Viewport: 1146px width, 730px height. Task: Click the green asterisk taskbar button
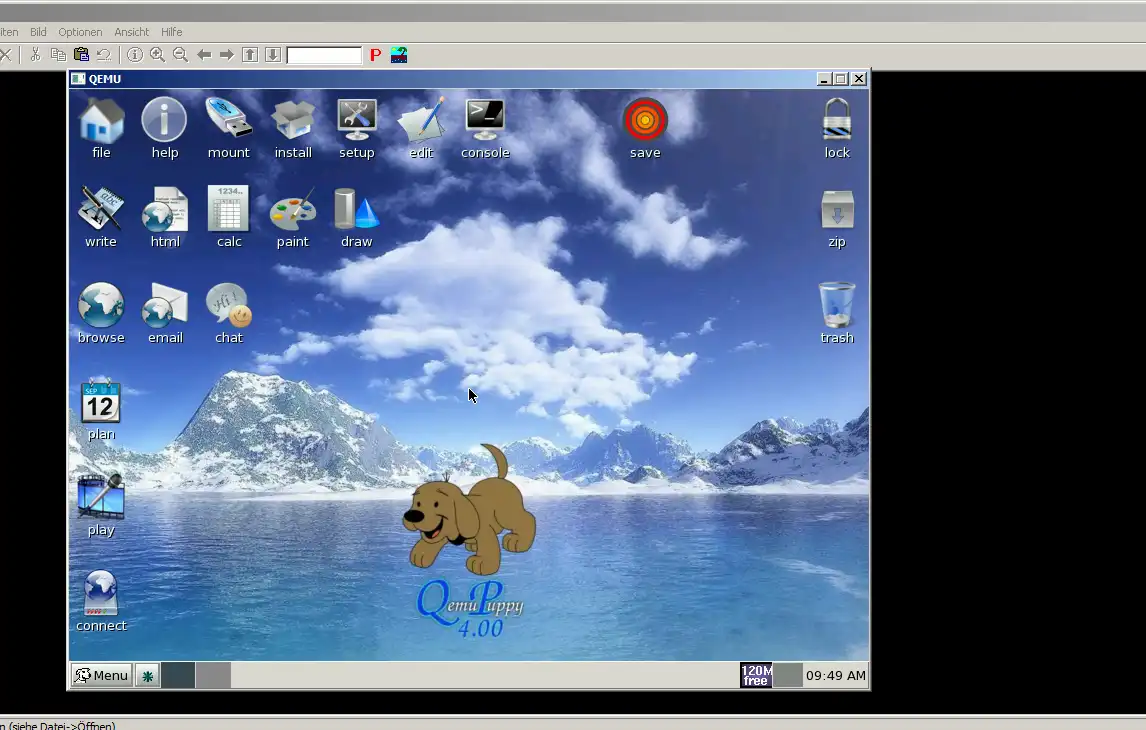[x=147, y=676]
